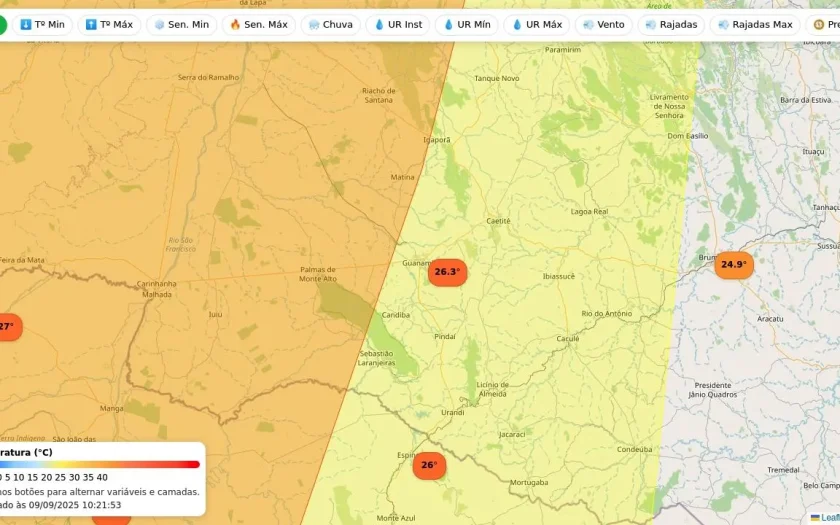Click the Iuiú town label
Image resolution: width=840 pixels, height=525 pixels.
pos(215,314)
